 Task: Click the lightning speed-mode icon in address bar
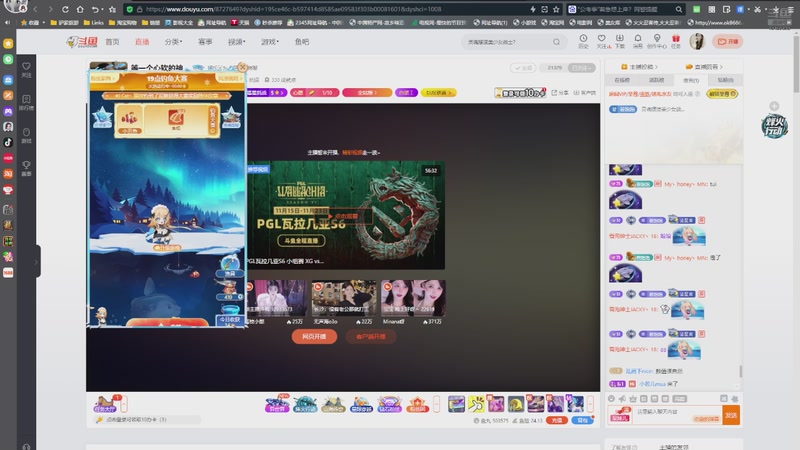tap(533, 9)
